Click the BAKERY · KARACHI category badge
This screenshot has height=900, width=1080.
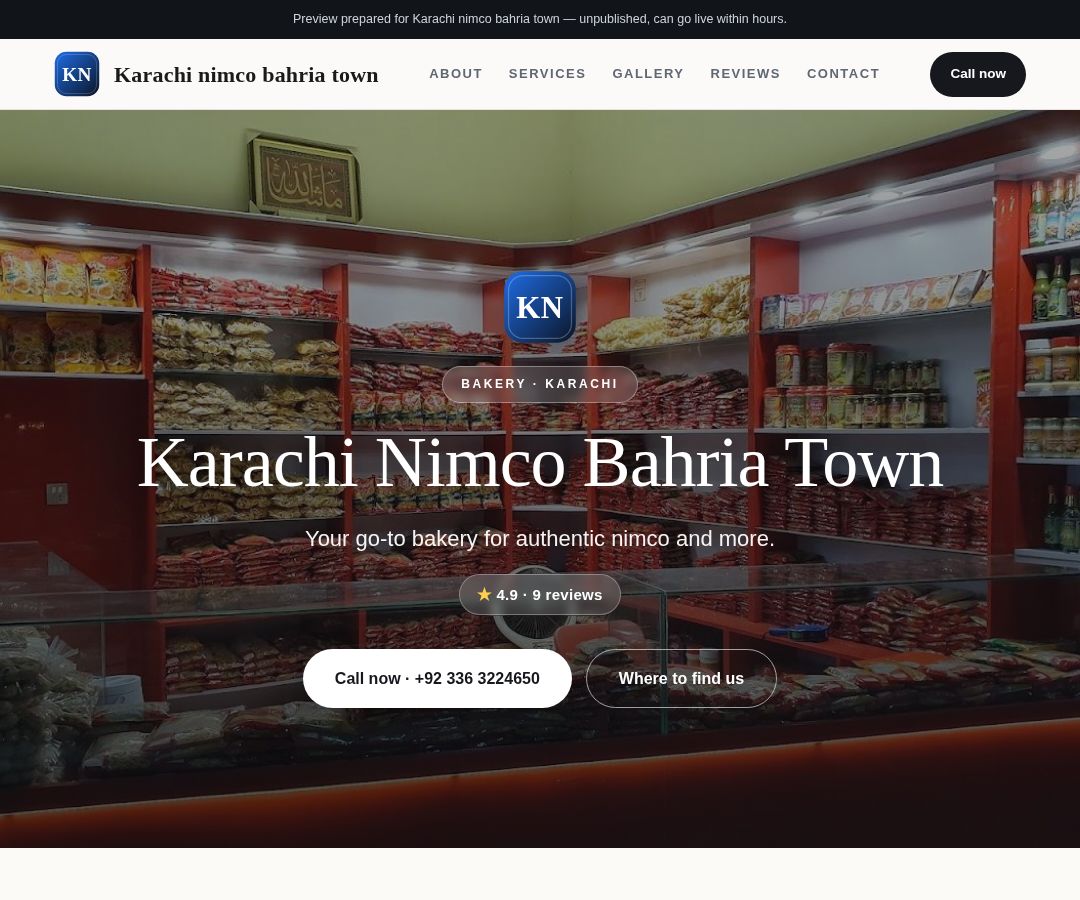(540, 384)
